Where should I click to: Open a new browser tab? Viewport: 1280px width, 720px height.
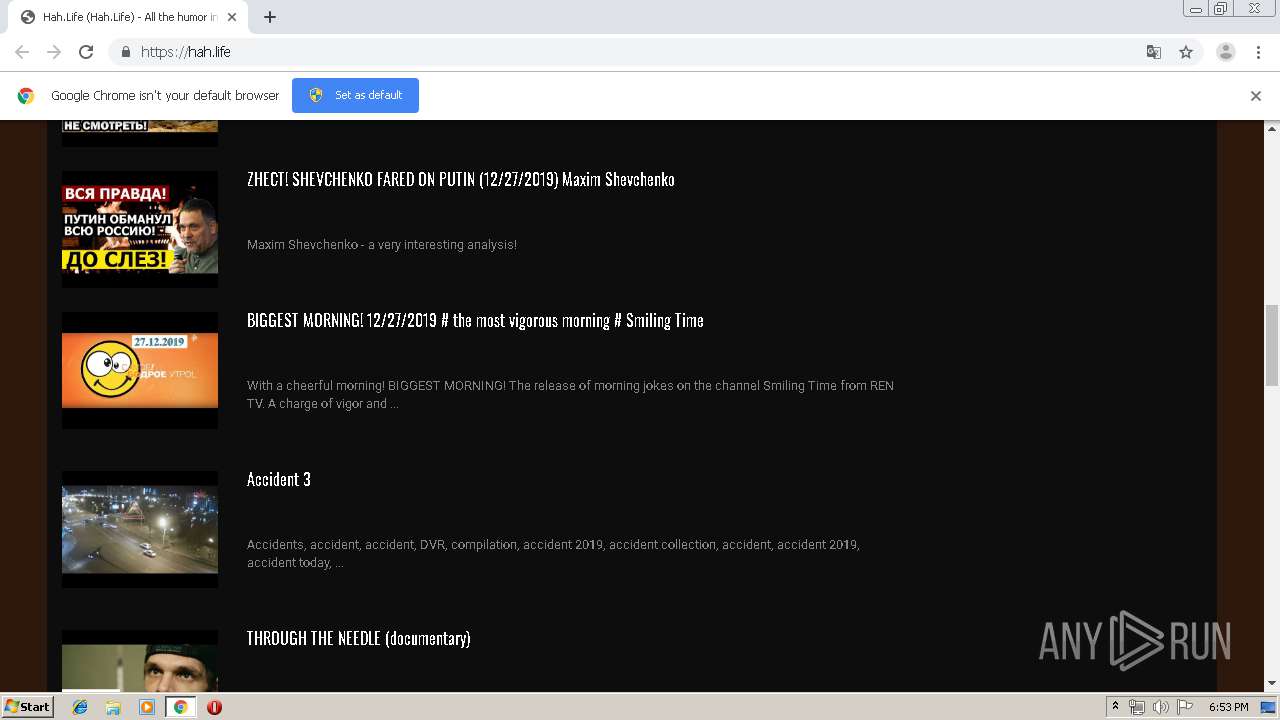[x=270, y=17]
